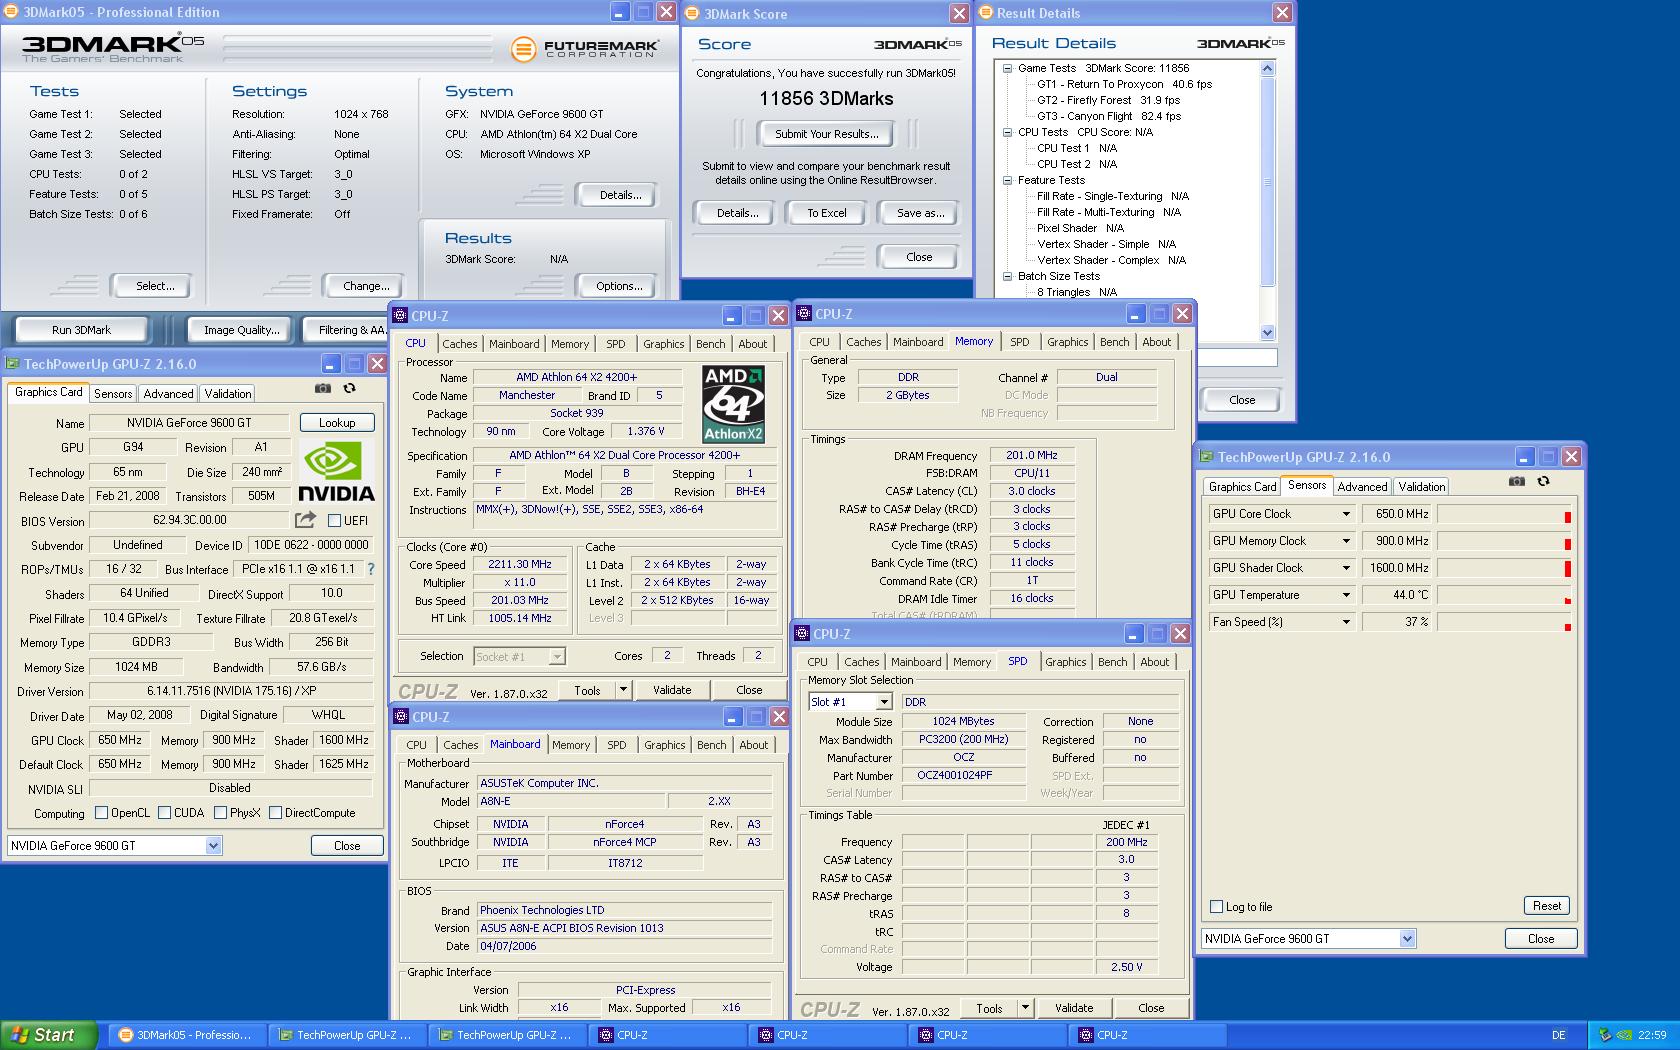Click the system tray clock 22:59
This screenshot has height=1050, width=1680.
pos(1652,1035)
